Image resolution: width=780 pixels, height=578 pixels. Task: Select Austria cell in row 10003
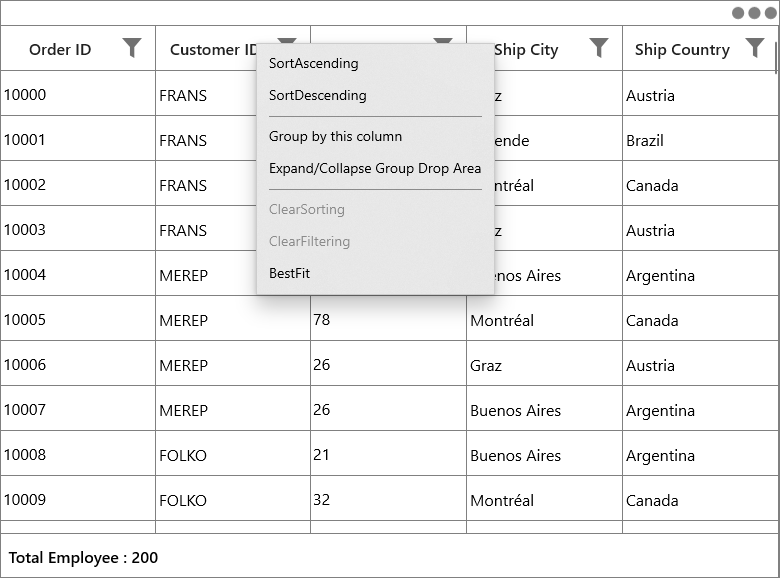click(x=700, y=228)
